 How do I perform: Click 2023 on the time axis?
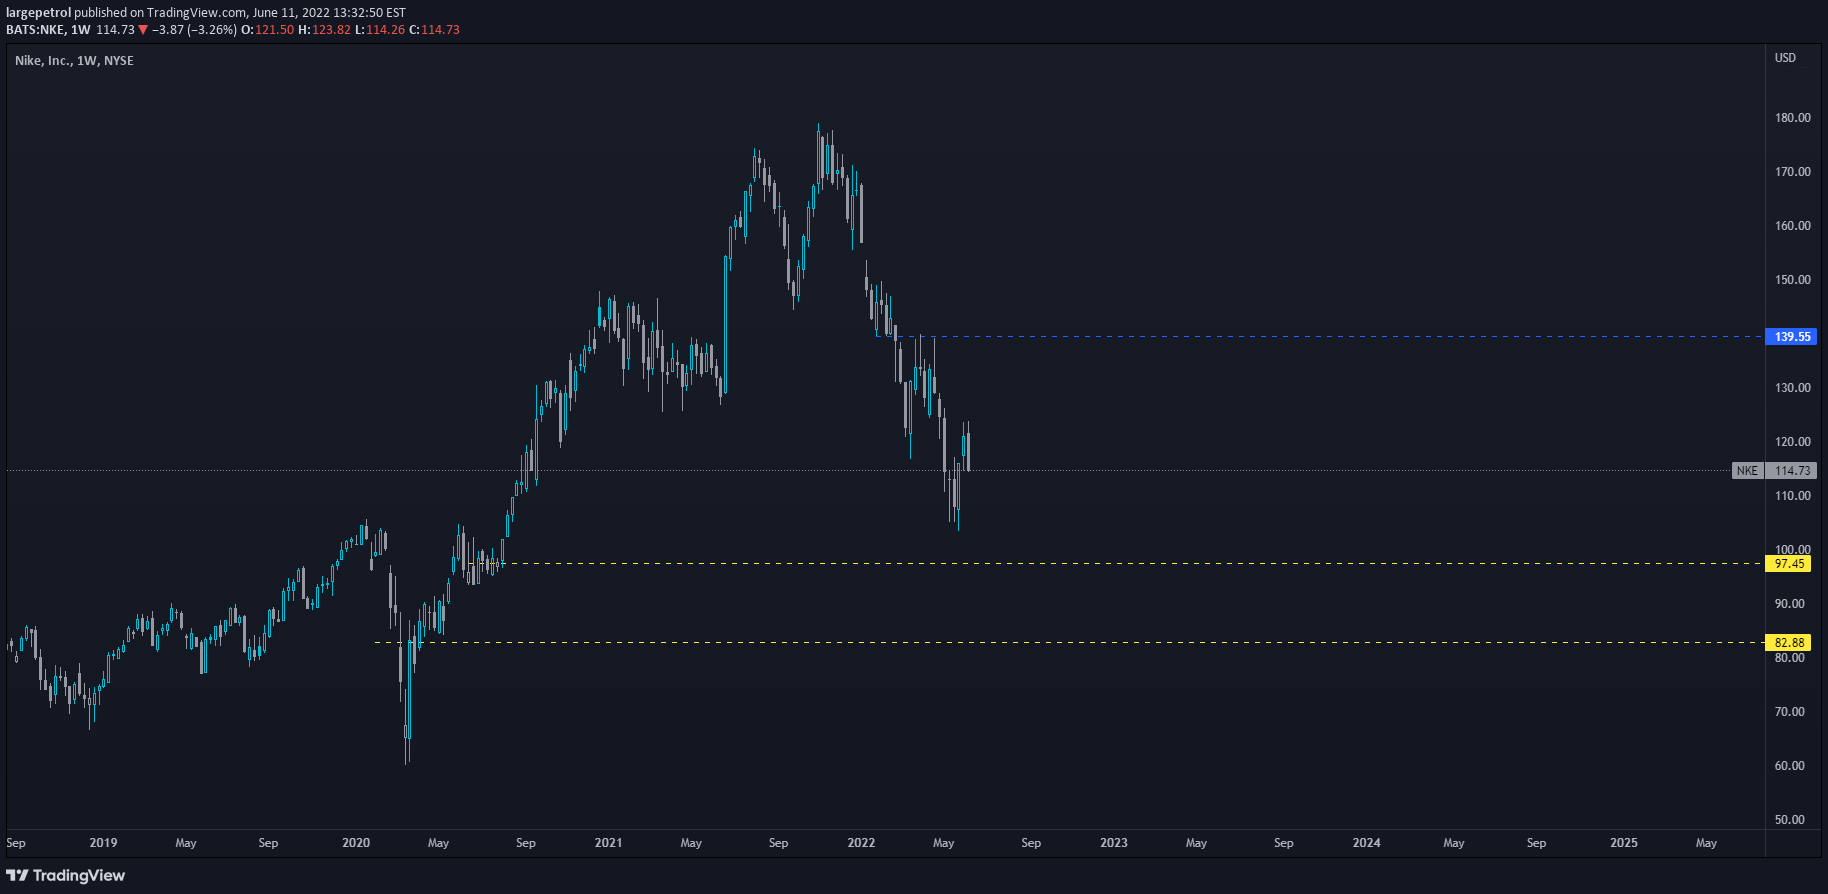(x=1114, y=843)
